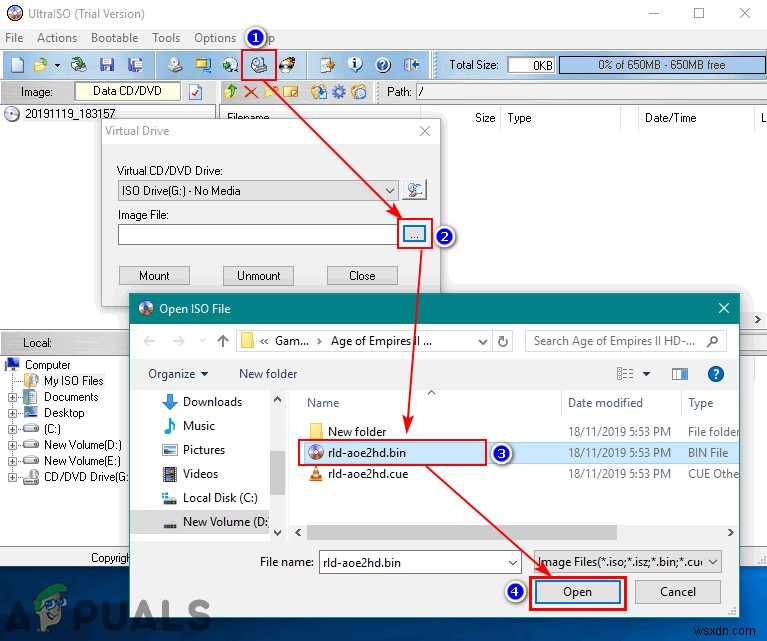The width and height of the screenshot is (767, 641).
Task: Open the Organize dropdown menu
Action: (x=178, y=374)
